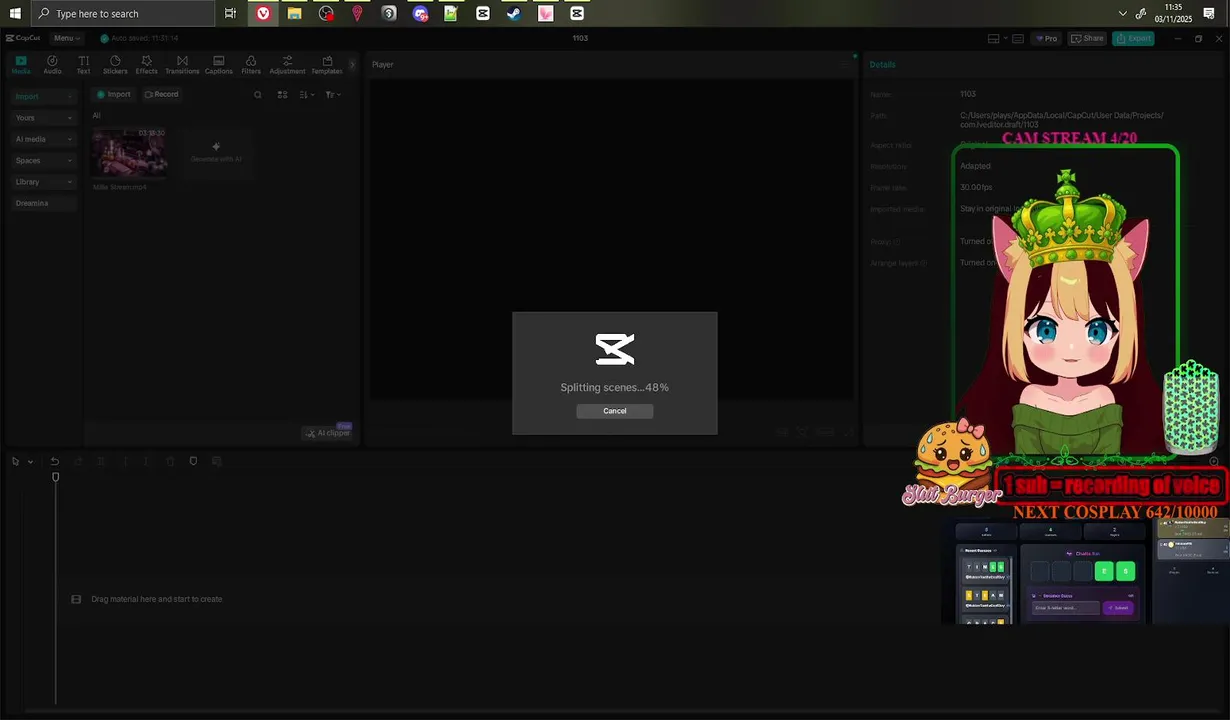
Task: Click the timeline selection cursor tool
Action: click(16, 461)
